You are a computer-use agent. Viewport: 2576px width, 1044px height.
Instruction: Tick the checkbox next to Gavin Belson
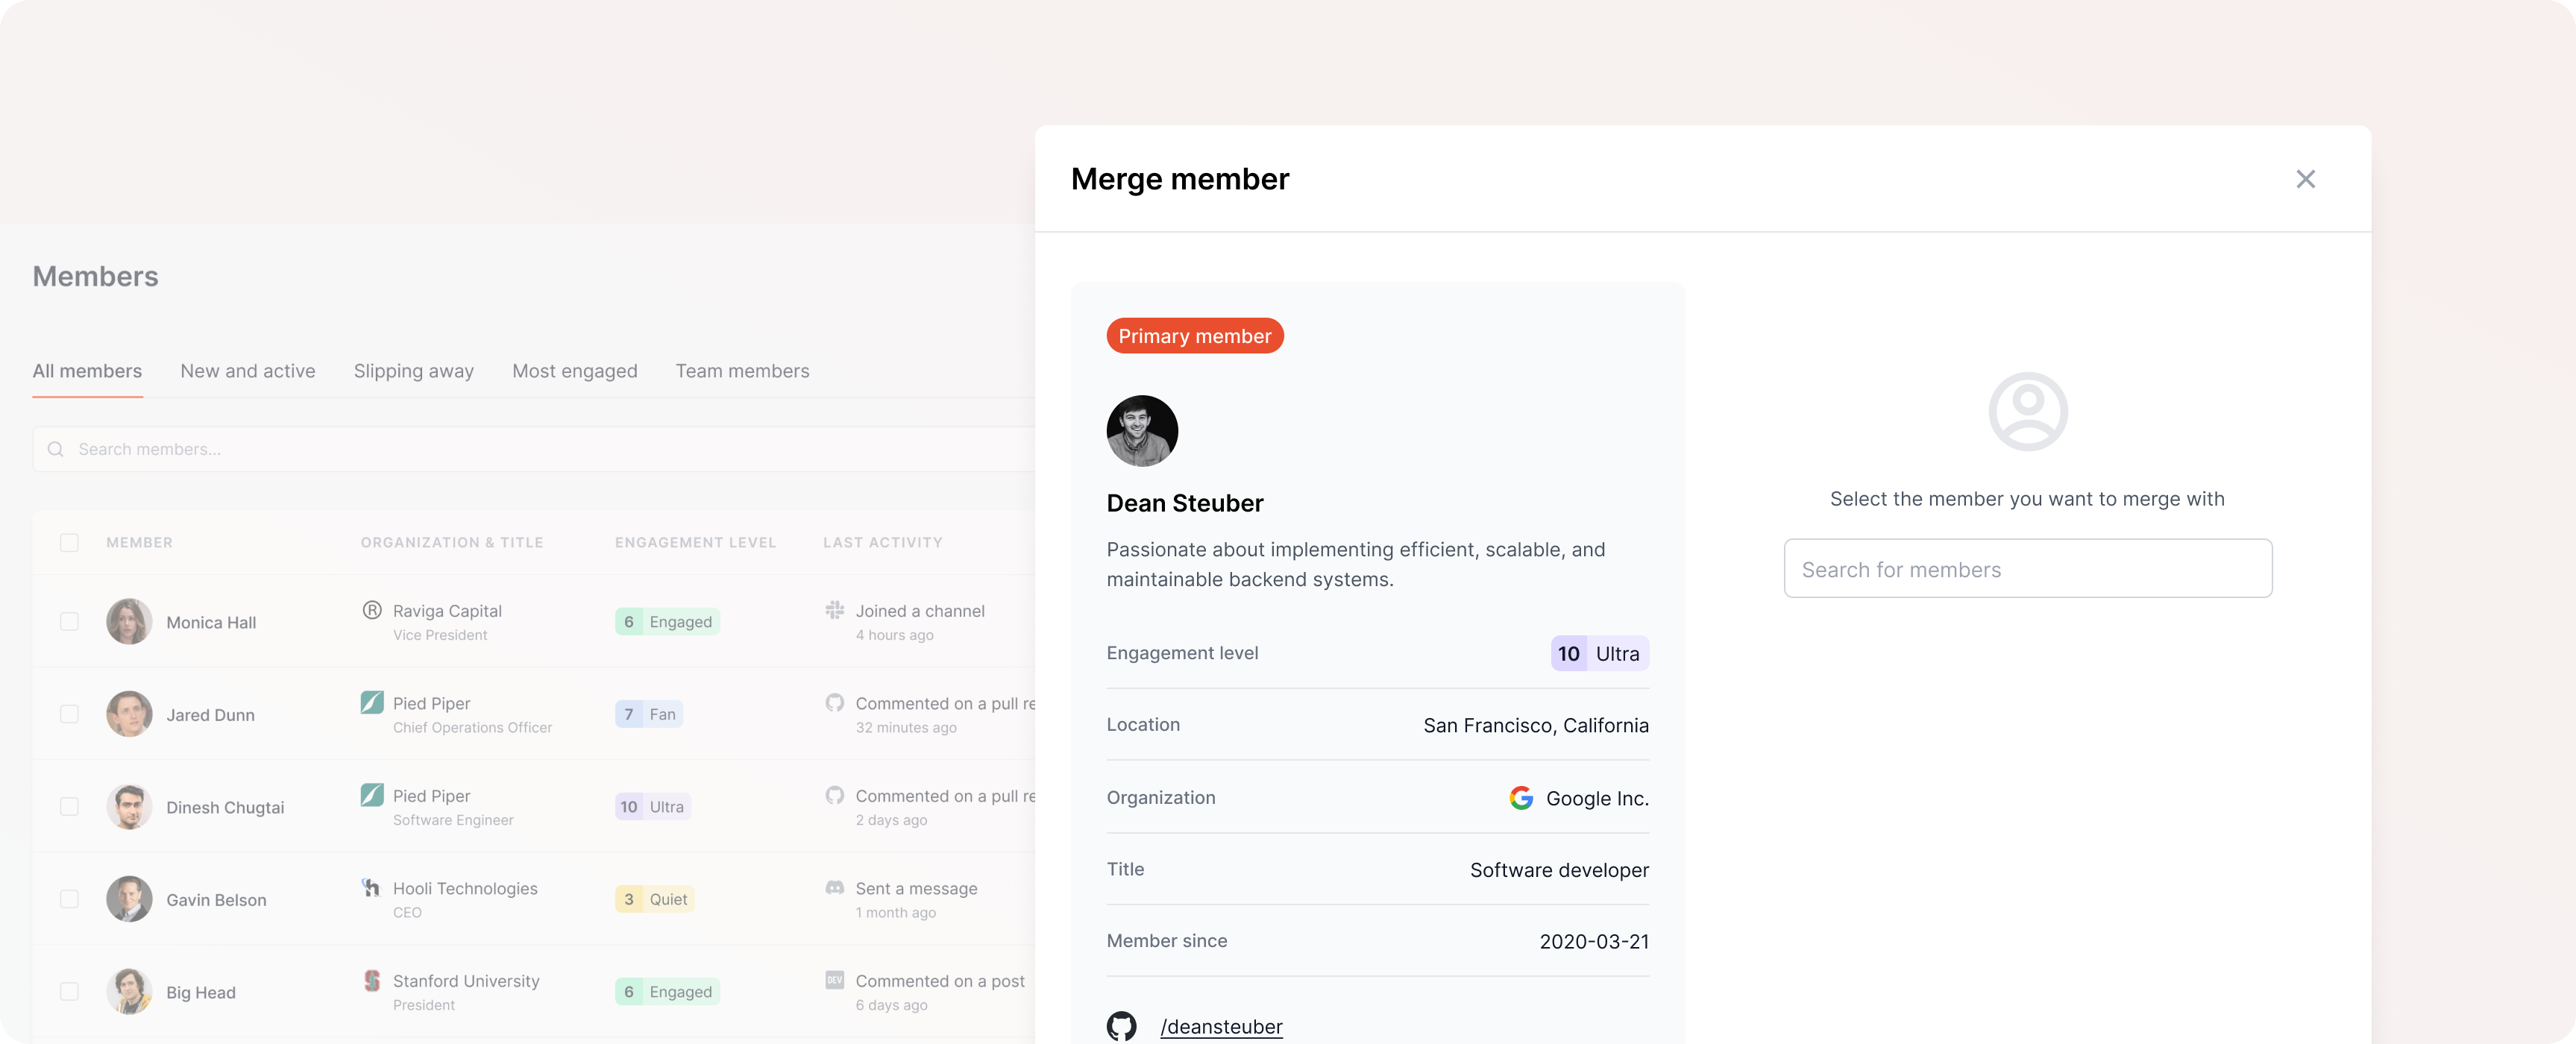pyautogui.click(x=69, y=899)
